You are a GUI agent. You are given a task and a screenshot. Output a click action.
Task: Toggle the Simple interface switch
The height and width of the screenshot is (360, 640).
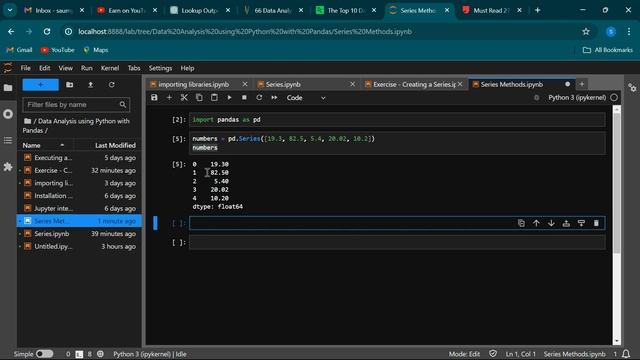(x=44, y=354)
